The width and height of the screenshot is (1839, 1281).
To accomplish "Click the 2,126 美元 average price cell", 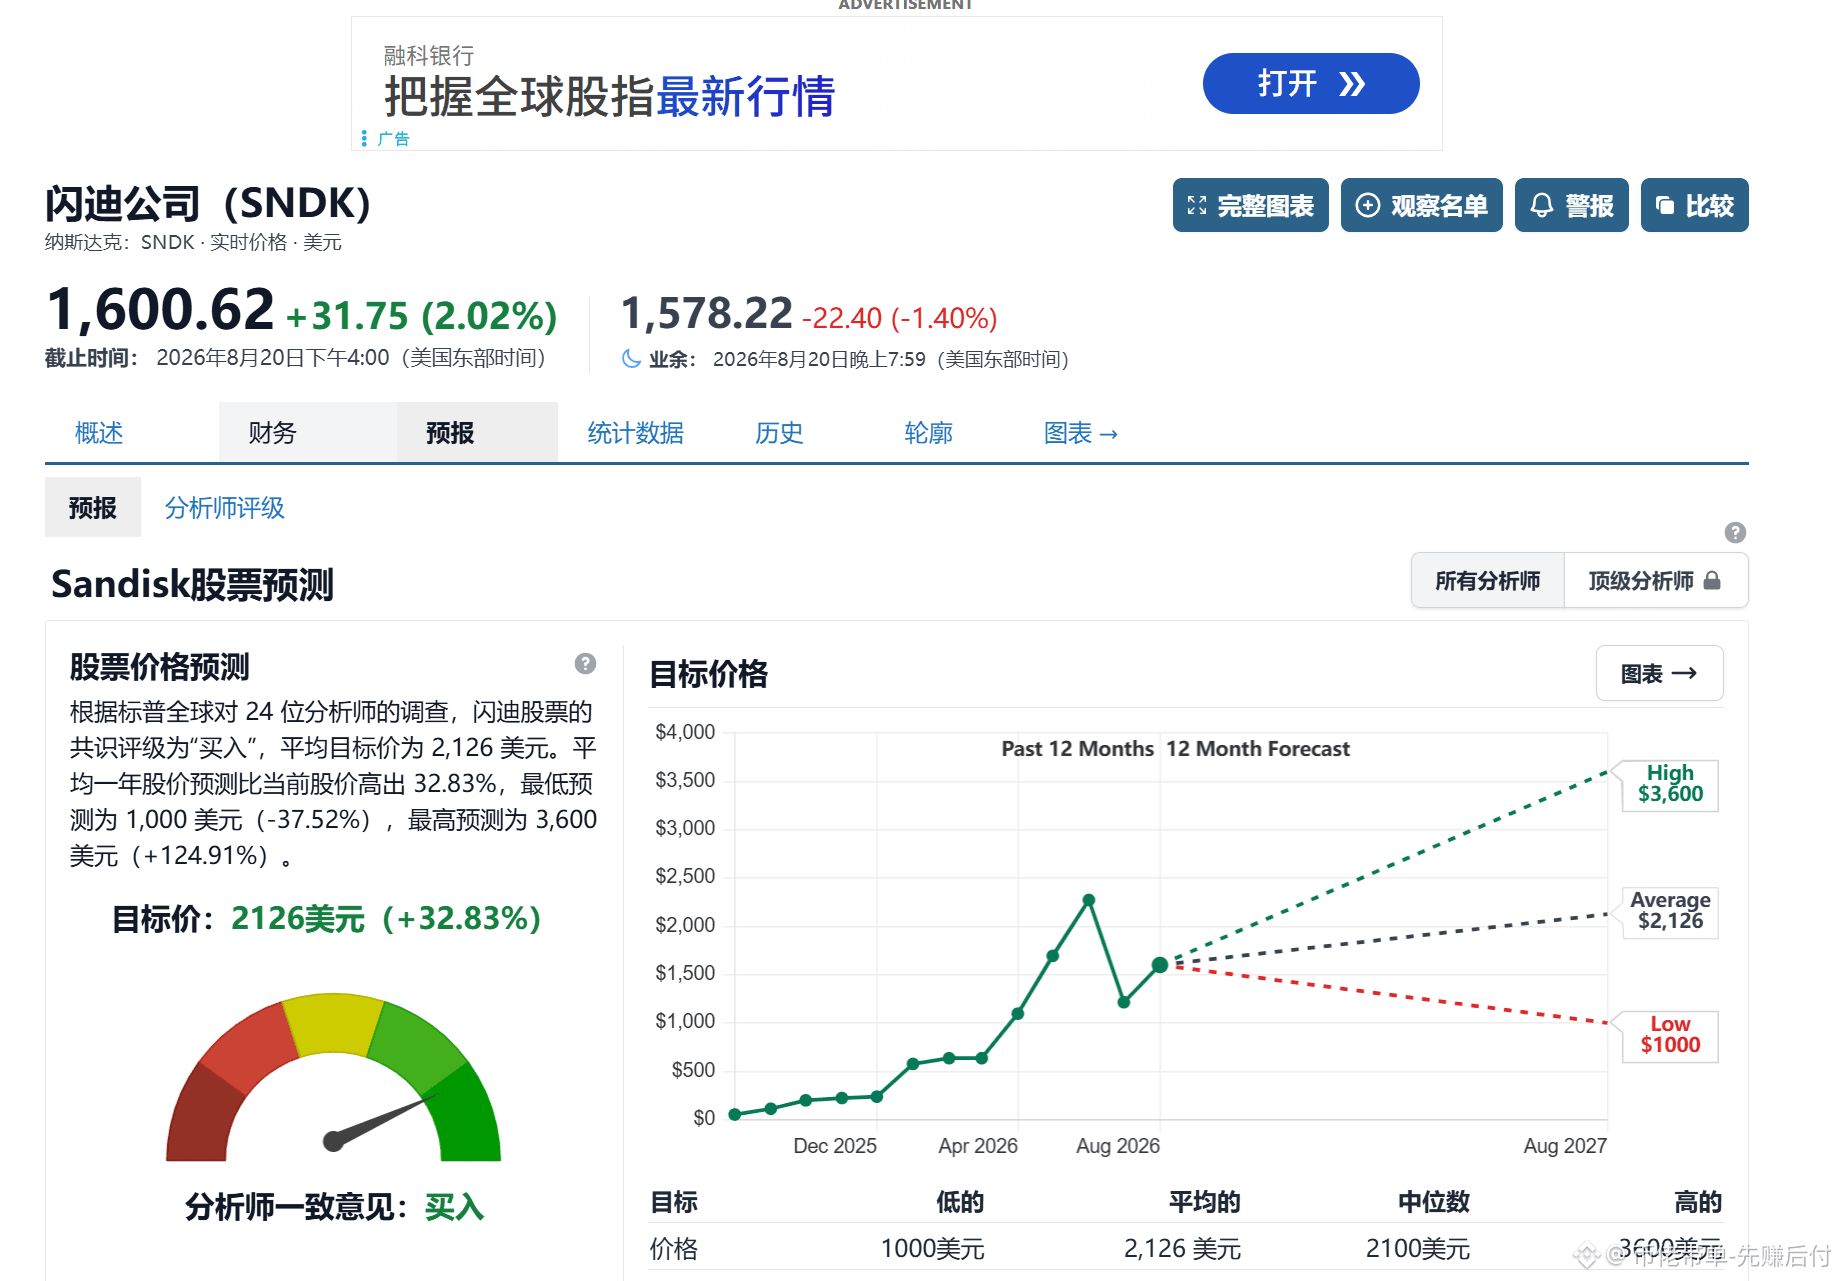I will pyautogui.click(x=1182, y=1248).
